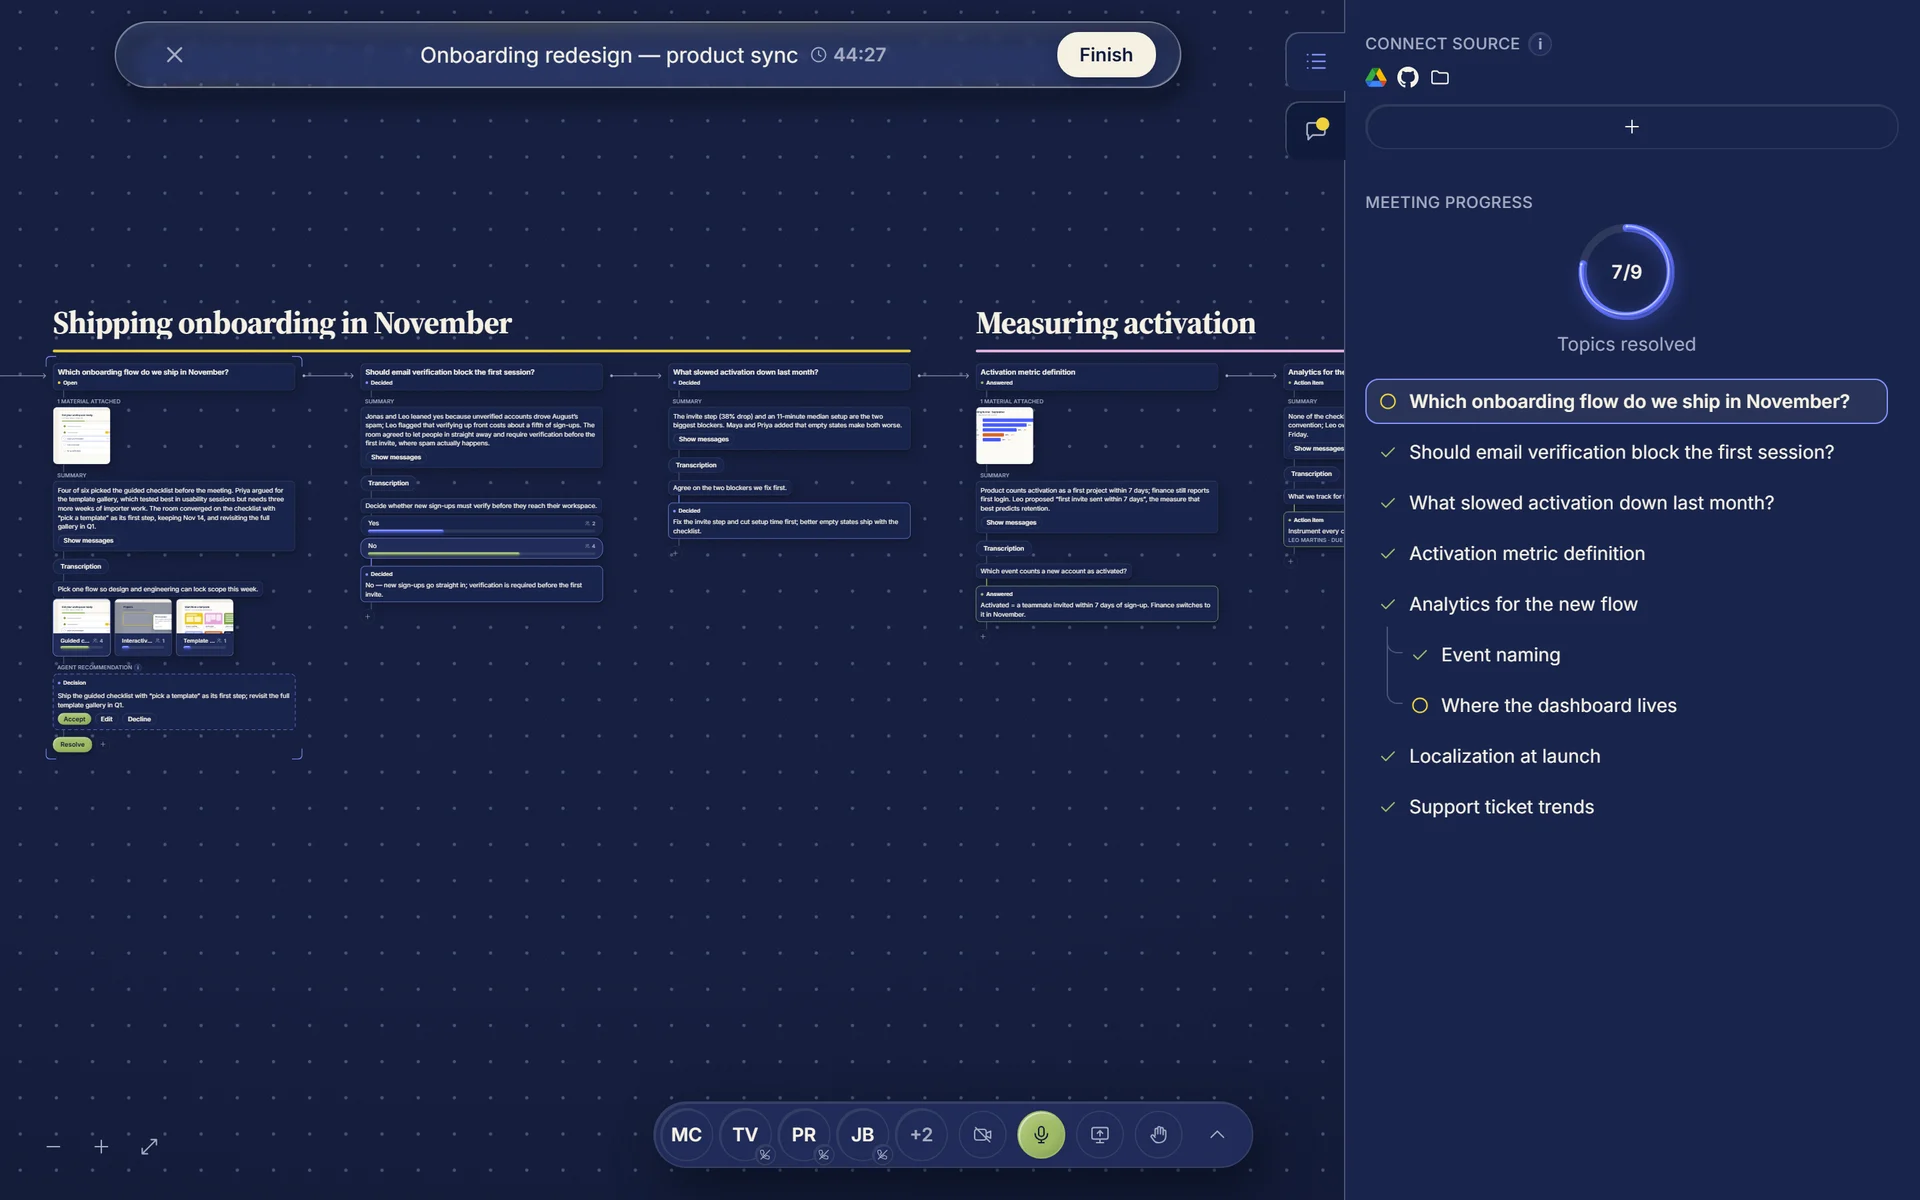Viewport: 1920px width, 1200px height.
Task: Select 'What slowed activation down last month?' topic
Action: pos(1626,503)
